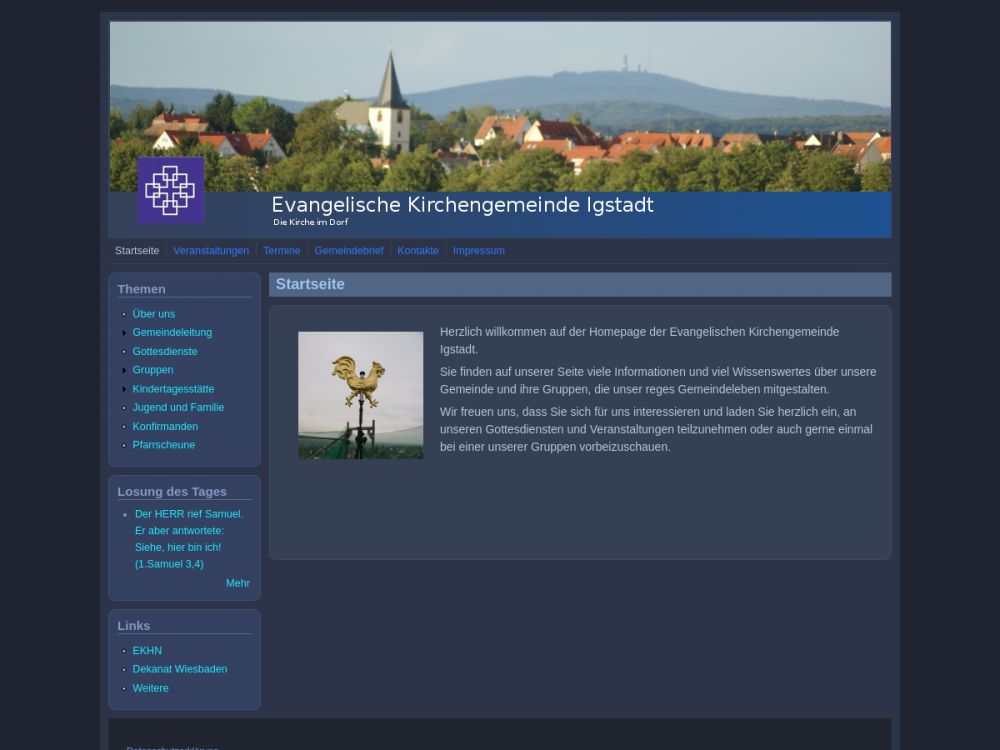This screenshot has width=1000, height=750.
Task: Click Mehr under Losung des Tages
Action: [x=237, y=583]
